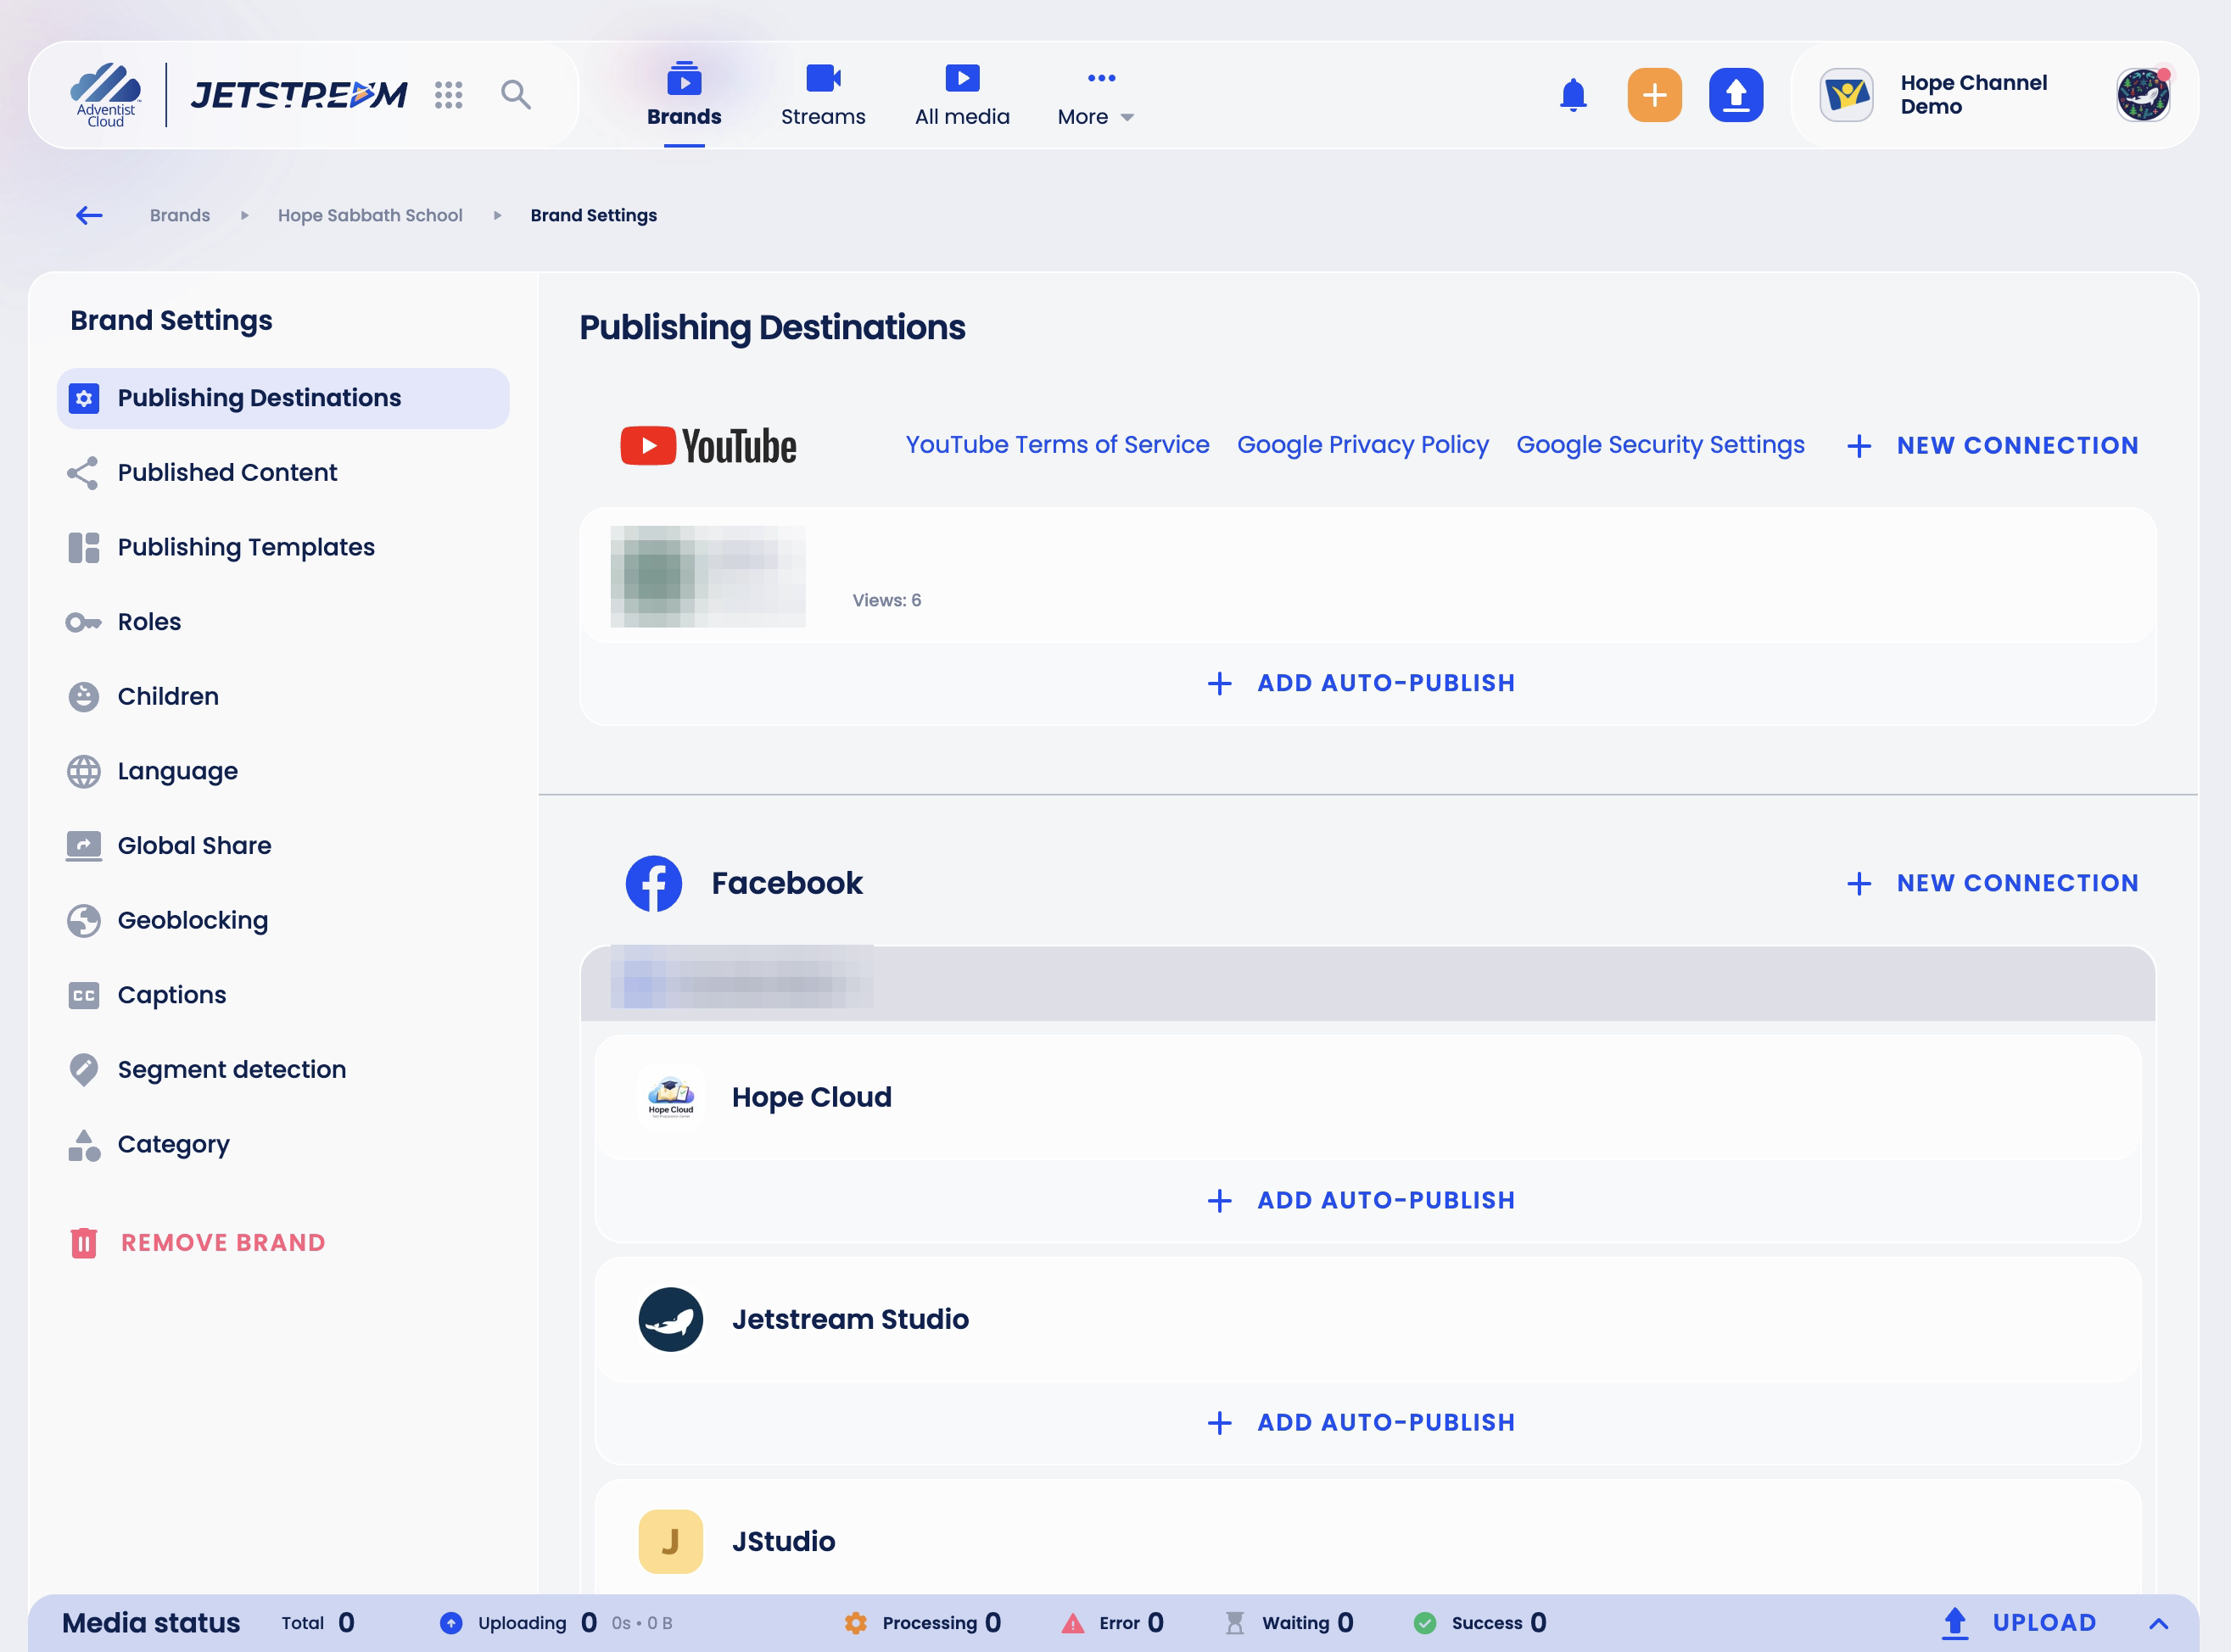The width and height of the screenshot is (2231, 1652).
Task: Open the user avatar profile menu
Action: [2143, 95]
